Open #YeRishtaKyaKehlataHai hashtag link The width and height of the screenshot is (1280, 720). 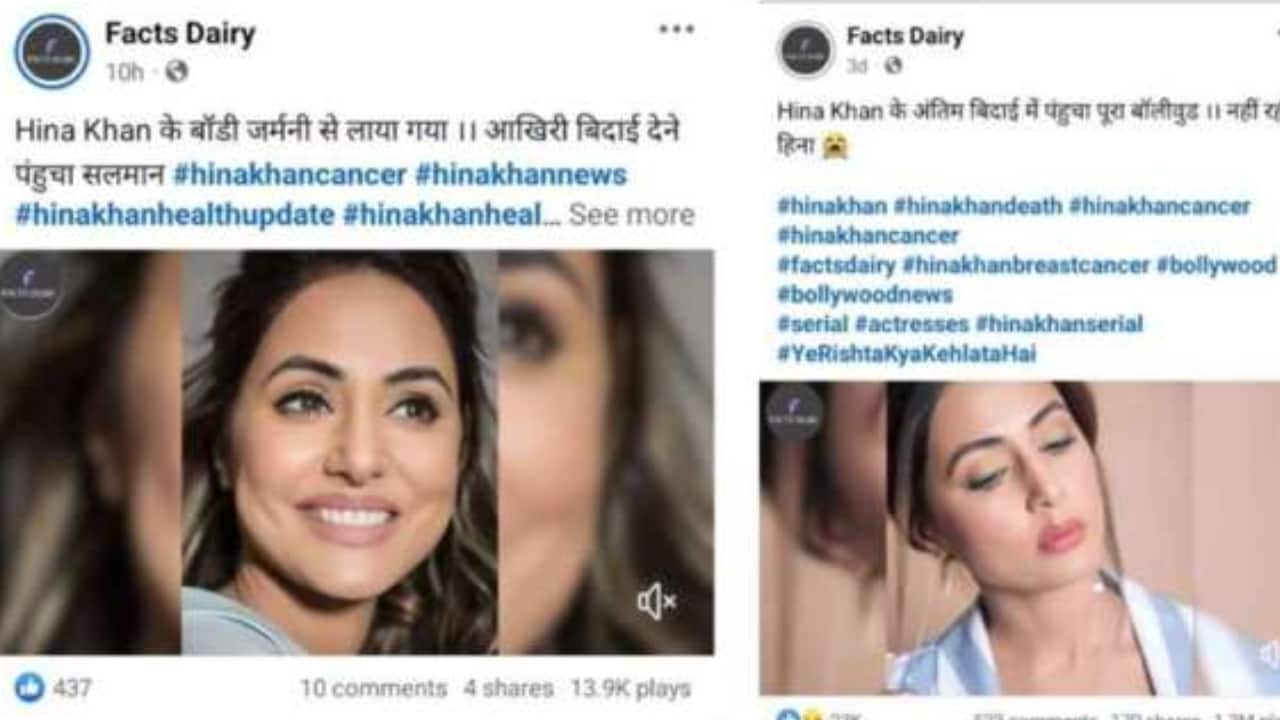(906, 353)
